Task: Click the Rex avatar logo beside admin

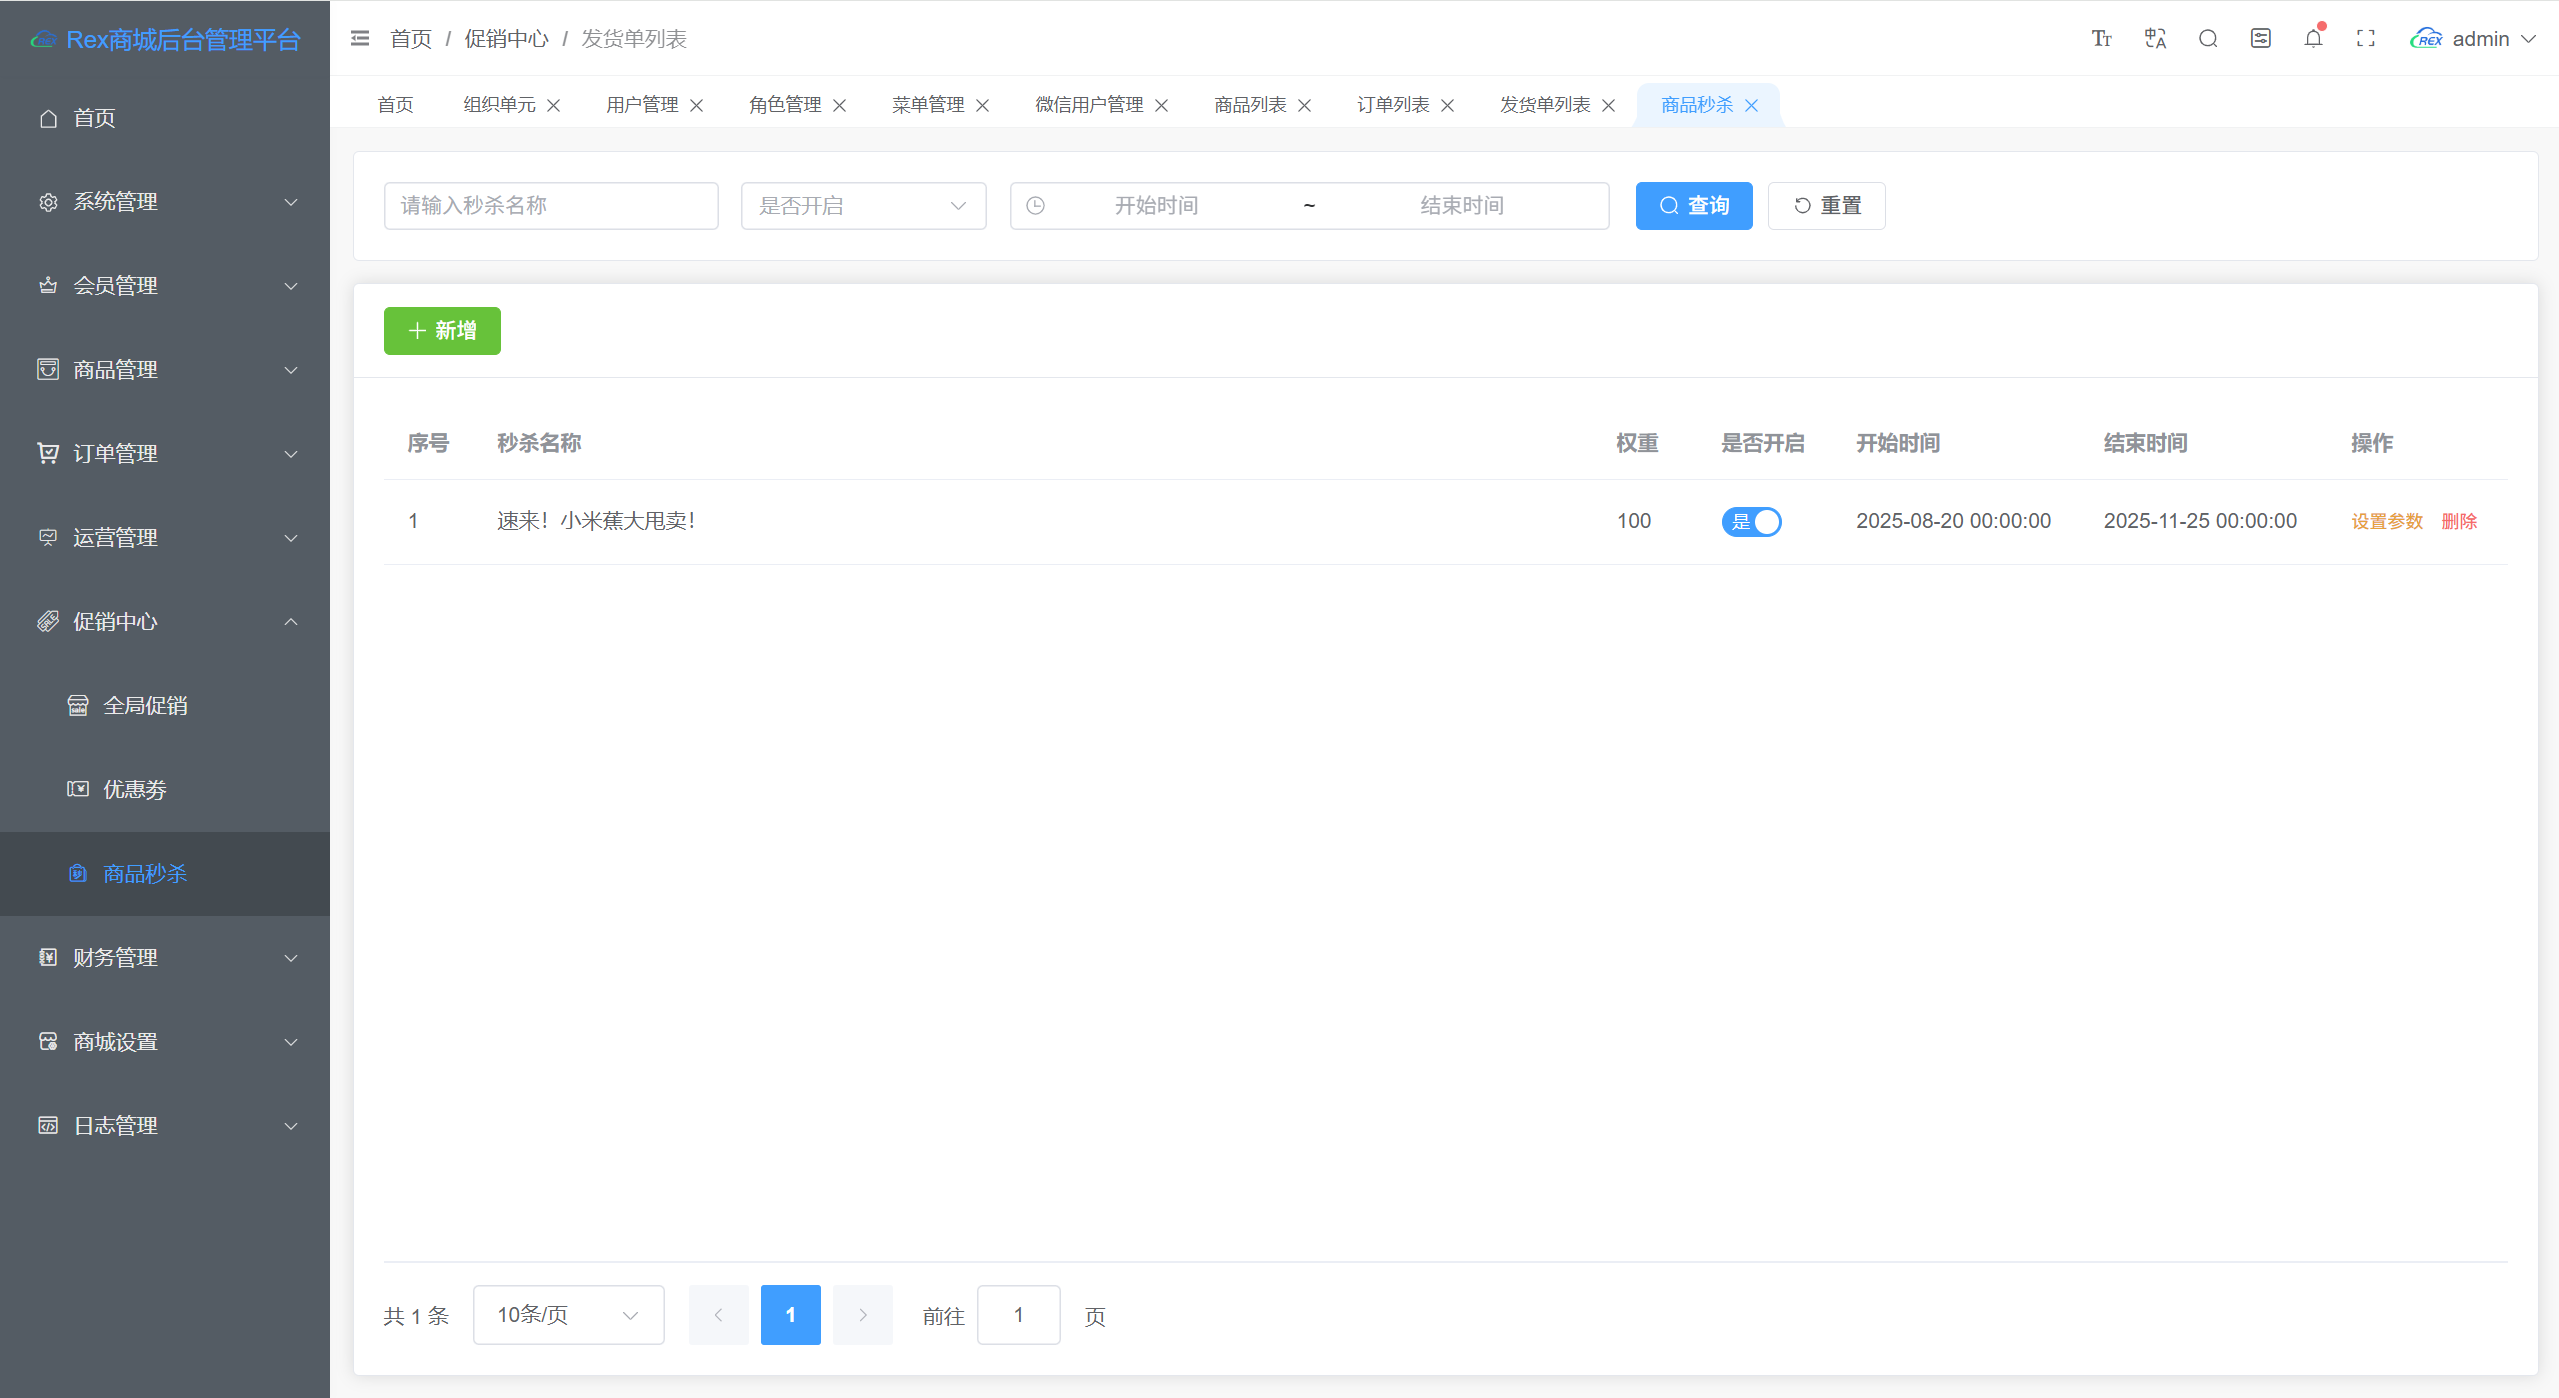Action: [x=2427, y=38]
